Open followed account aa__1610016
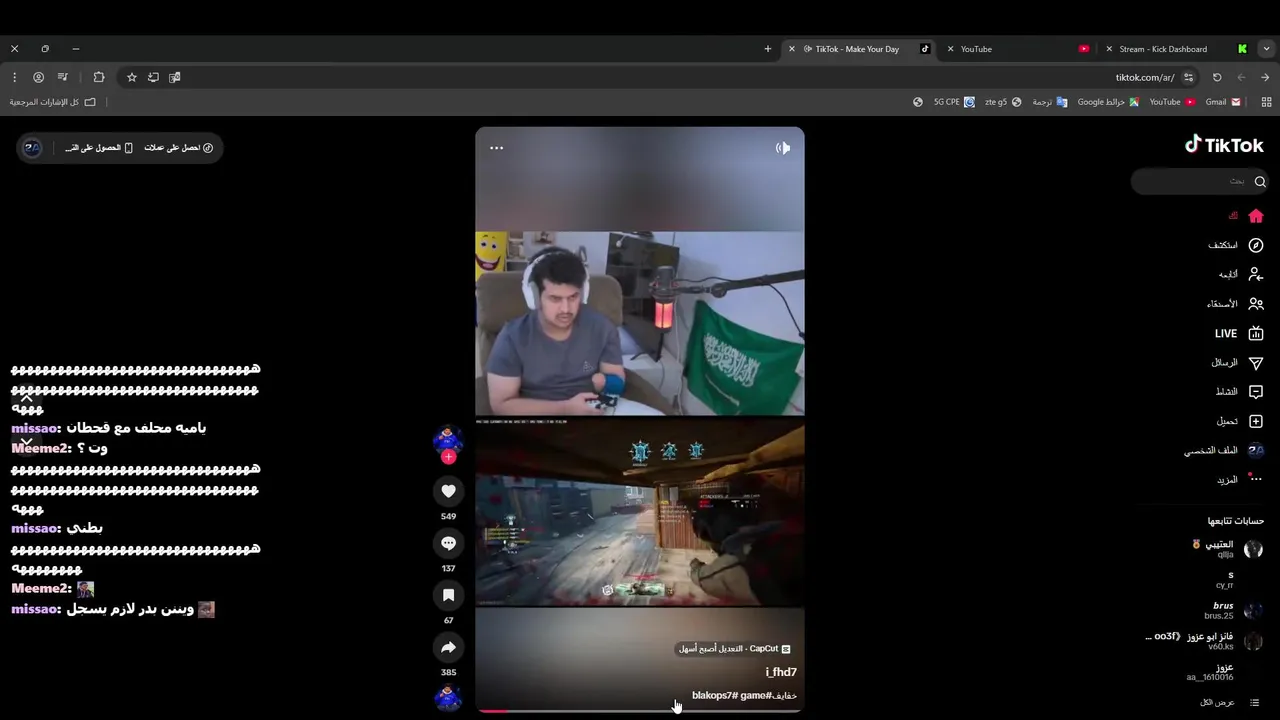This screenshot has height=720, width=1280. click(1225, 672)
